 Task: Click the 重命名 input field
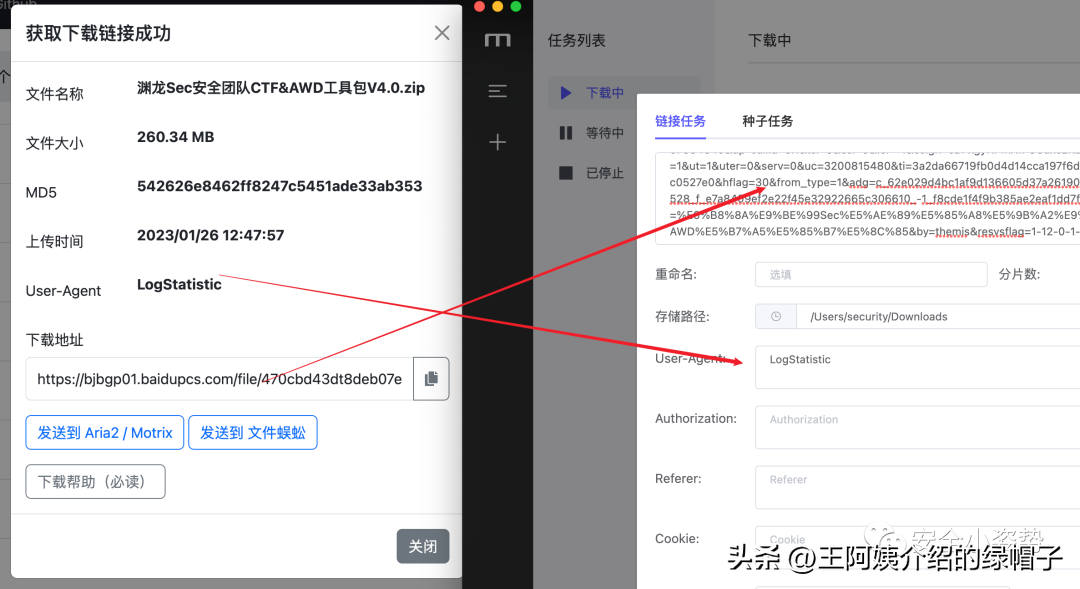pyautogui.click(x=871, y=274)
